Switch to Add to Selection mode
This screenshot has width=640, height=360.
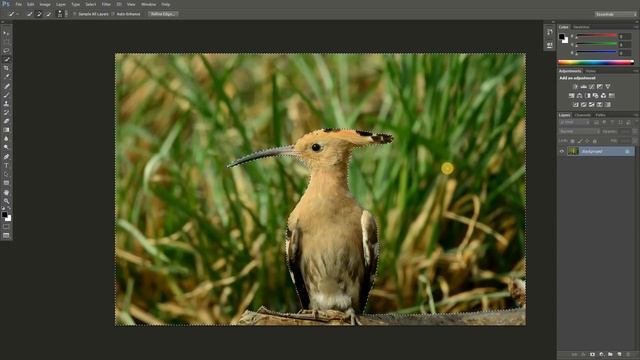click(39, 14)
